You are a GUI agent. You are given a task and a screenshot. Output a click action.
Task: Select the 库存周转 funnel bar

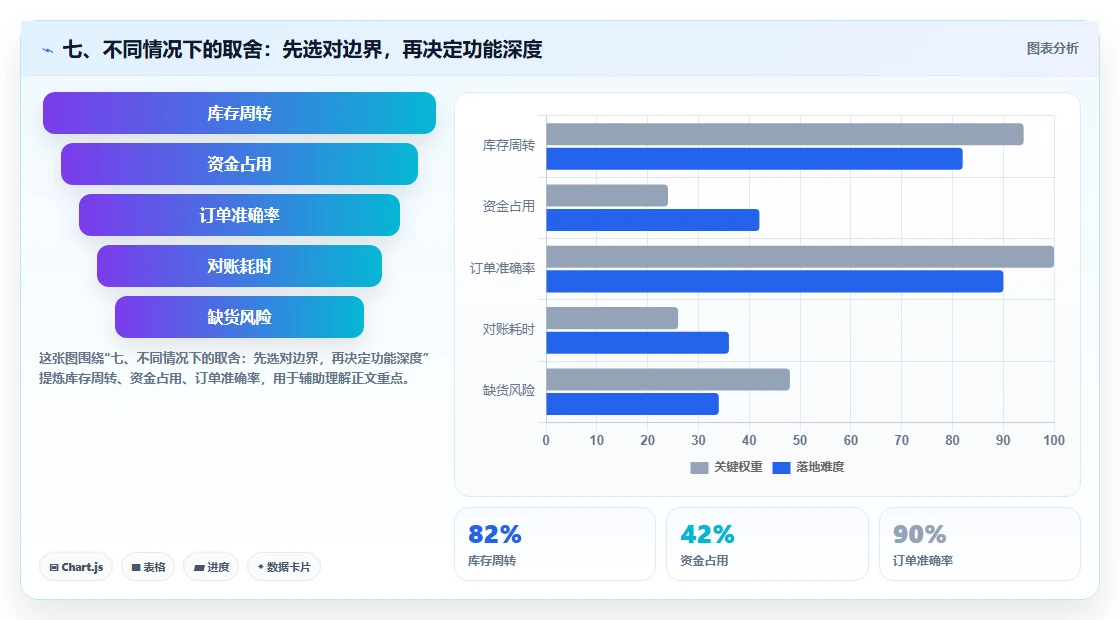tap(239, 113)
